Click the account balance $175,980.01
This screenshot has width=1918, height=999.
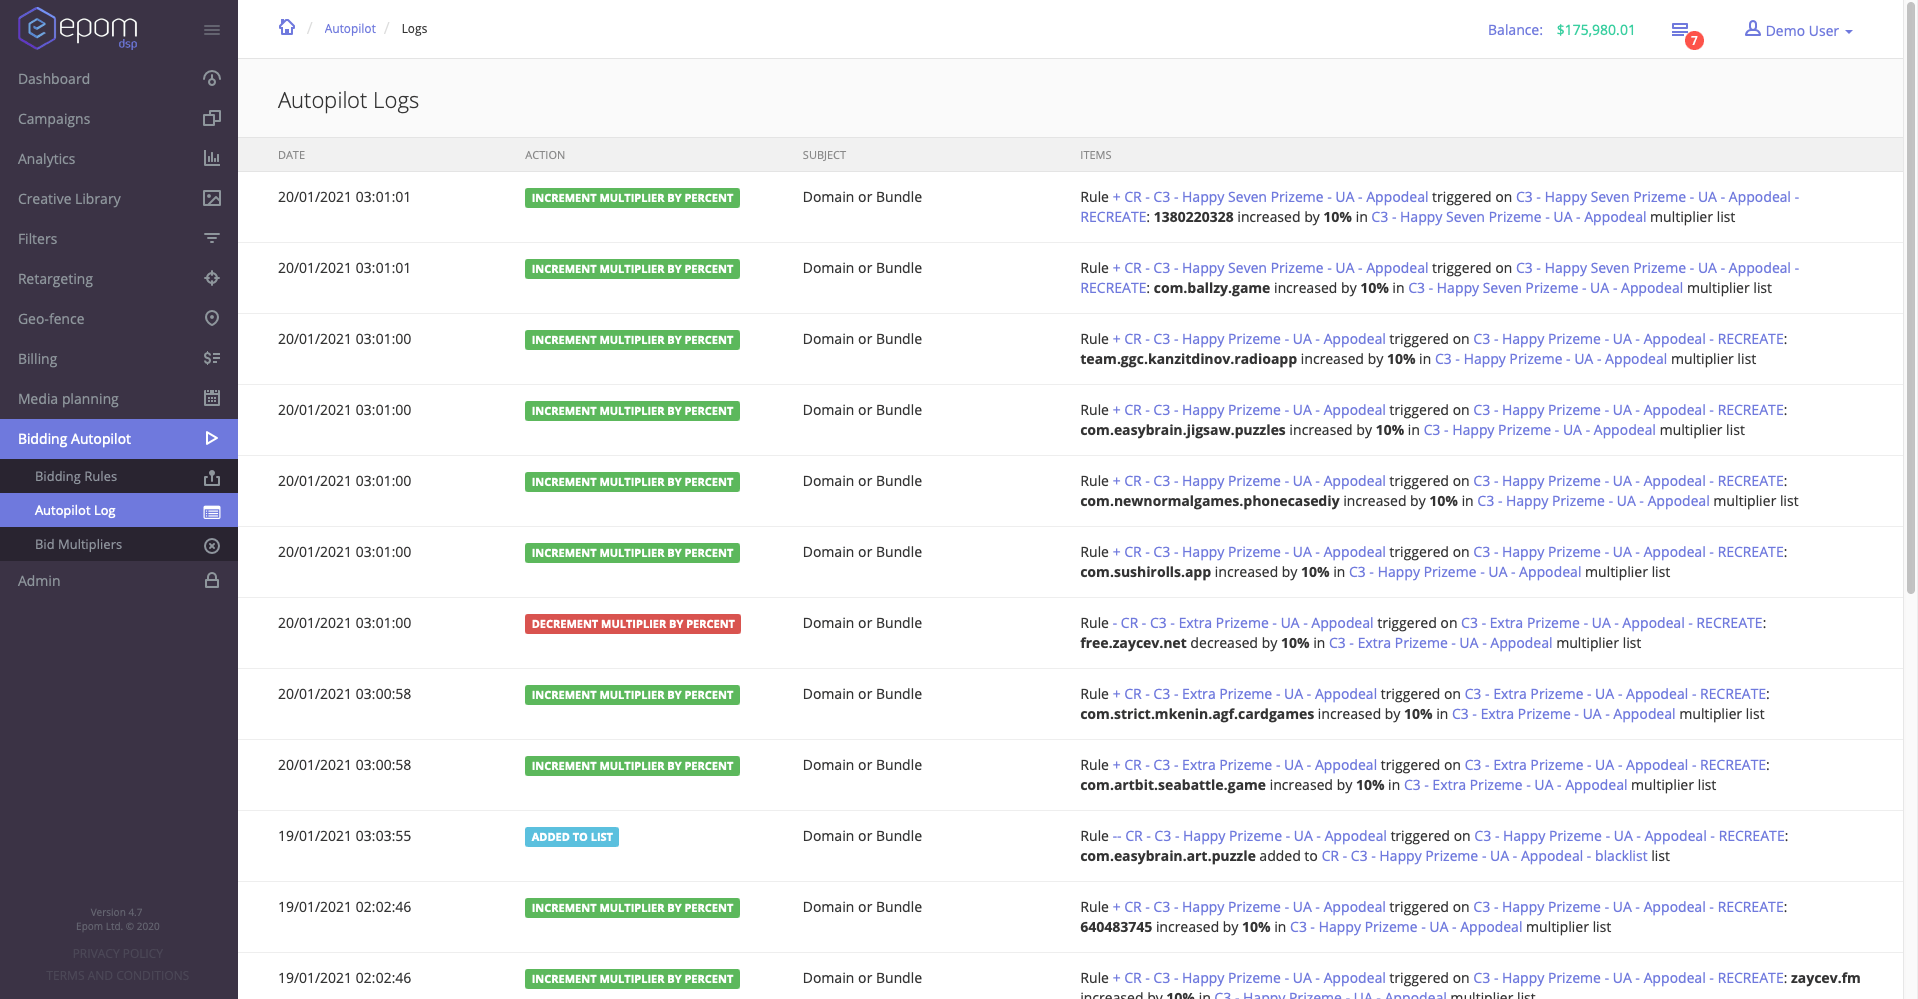pyautogui.click(x=1596, y=30)
